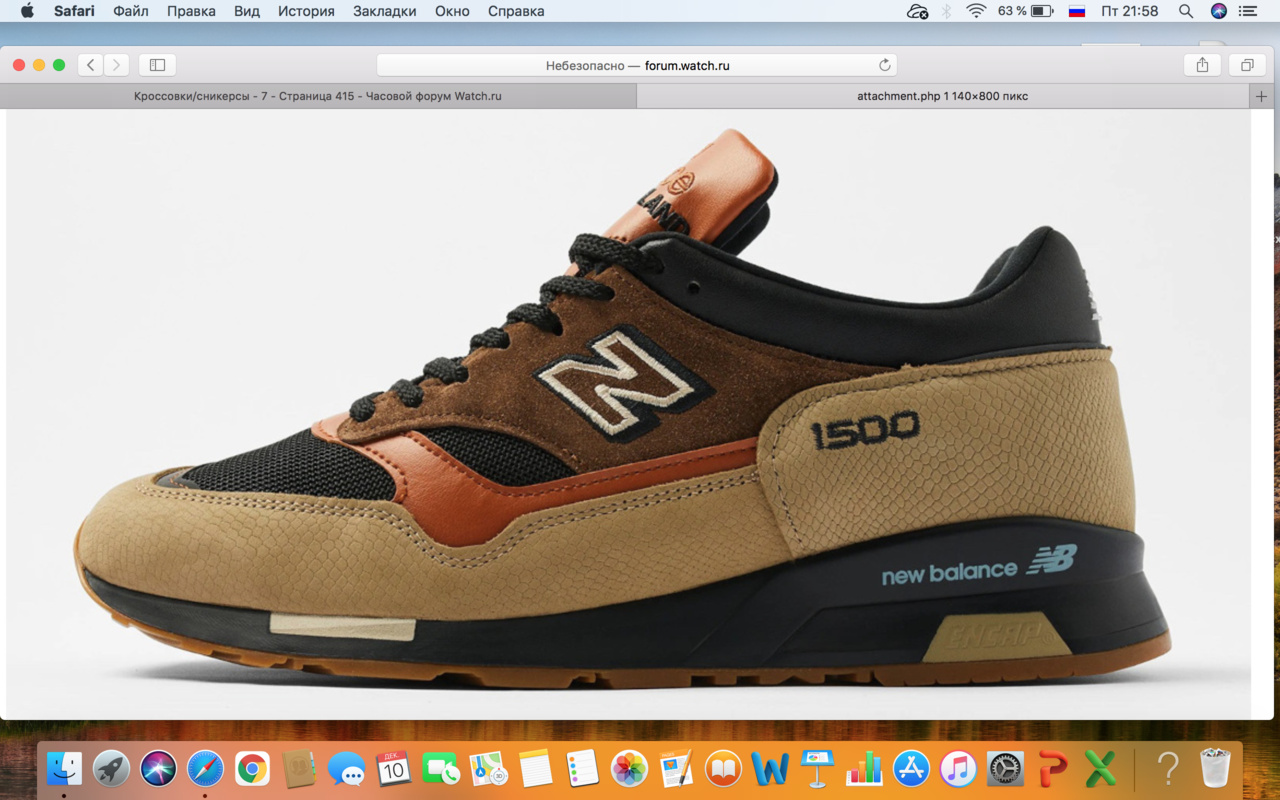Launch Siri from the Dock
1280x800 pixels.
pos(158,768)
